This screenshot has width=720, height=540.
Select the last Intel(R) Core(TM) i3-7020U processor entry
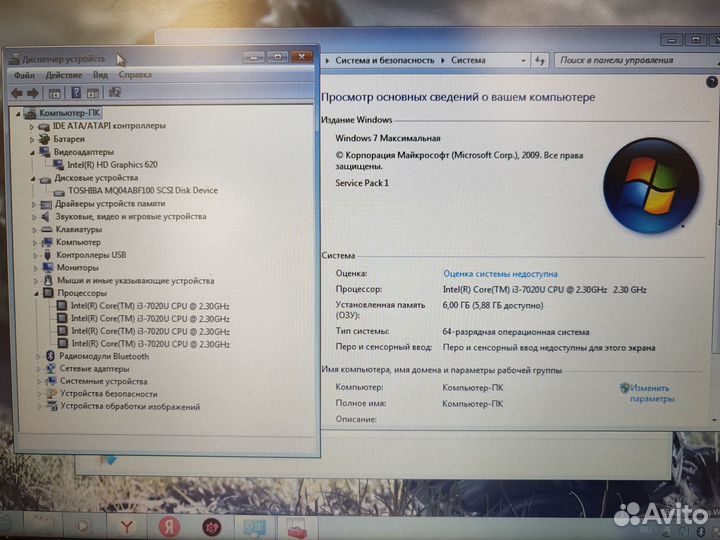(151, 343)
